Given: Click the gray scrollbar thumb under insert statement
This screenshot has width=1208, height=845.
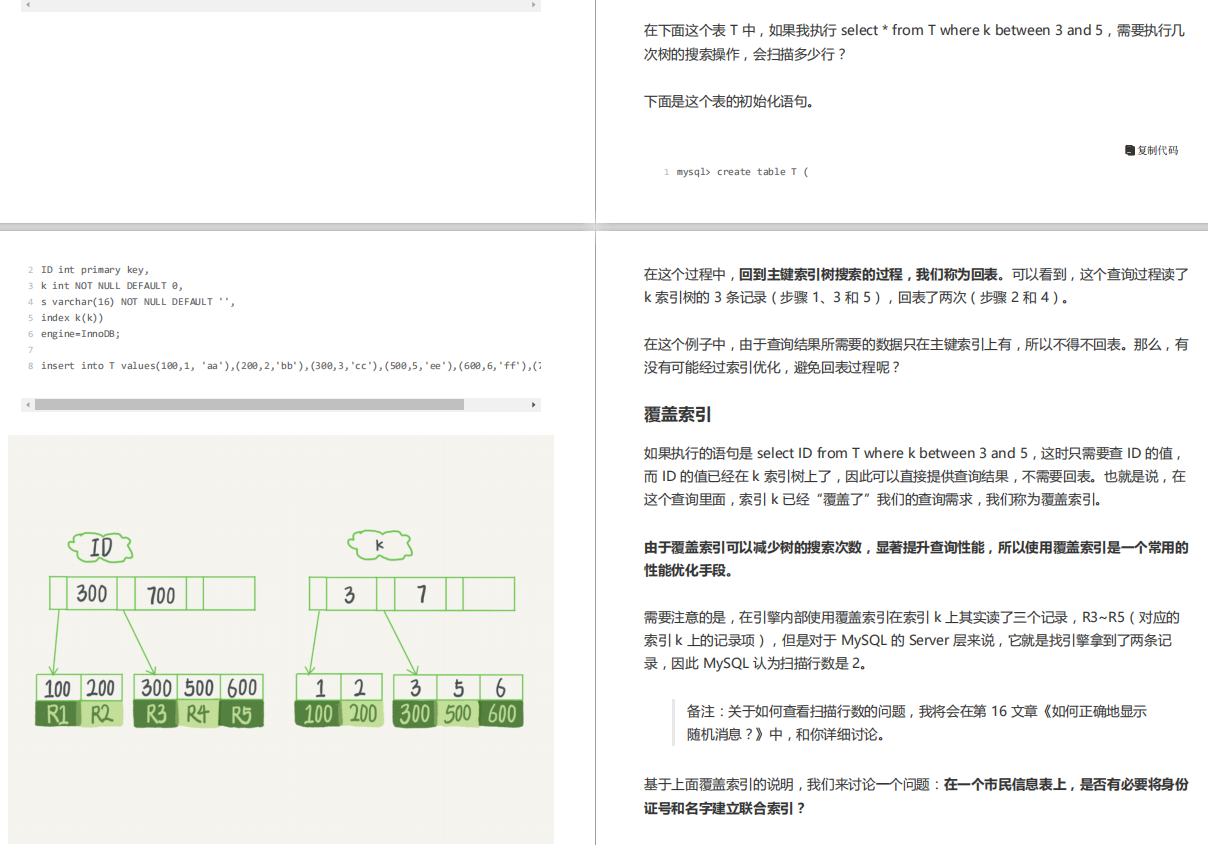Looking at the screenshot, I should pos(249,405).
